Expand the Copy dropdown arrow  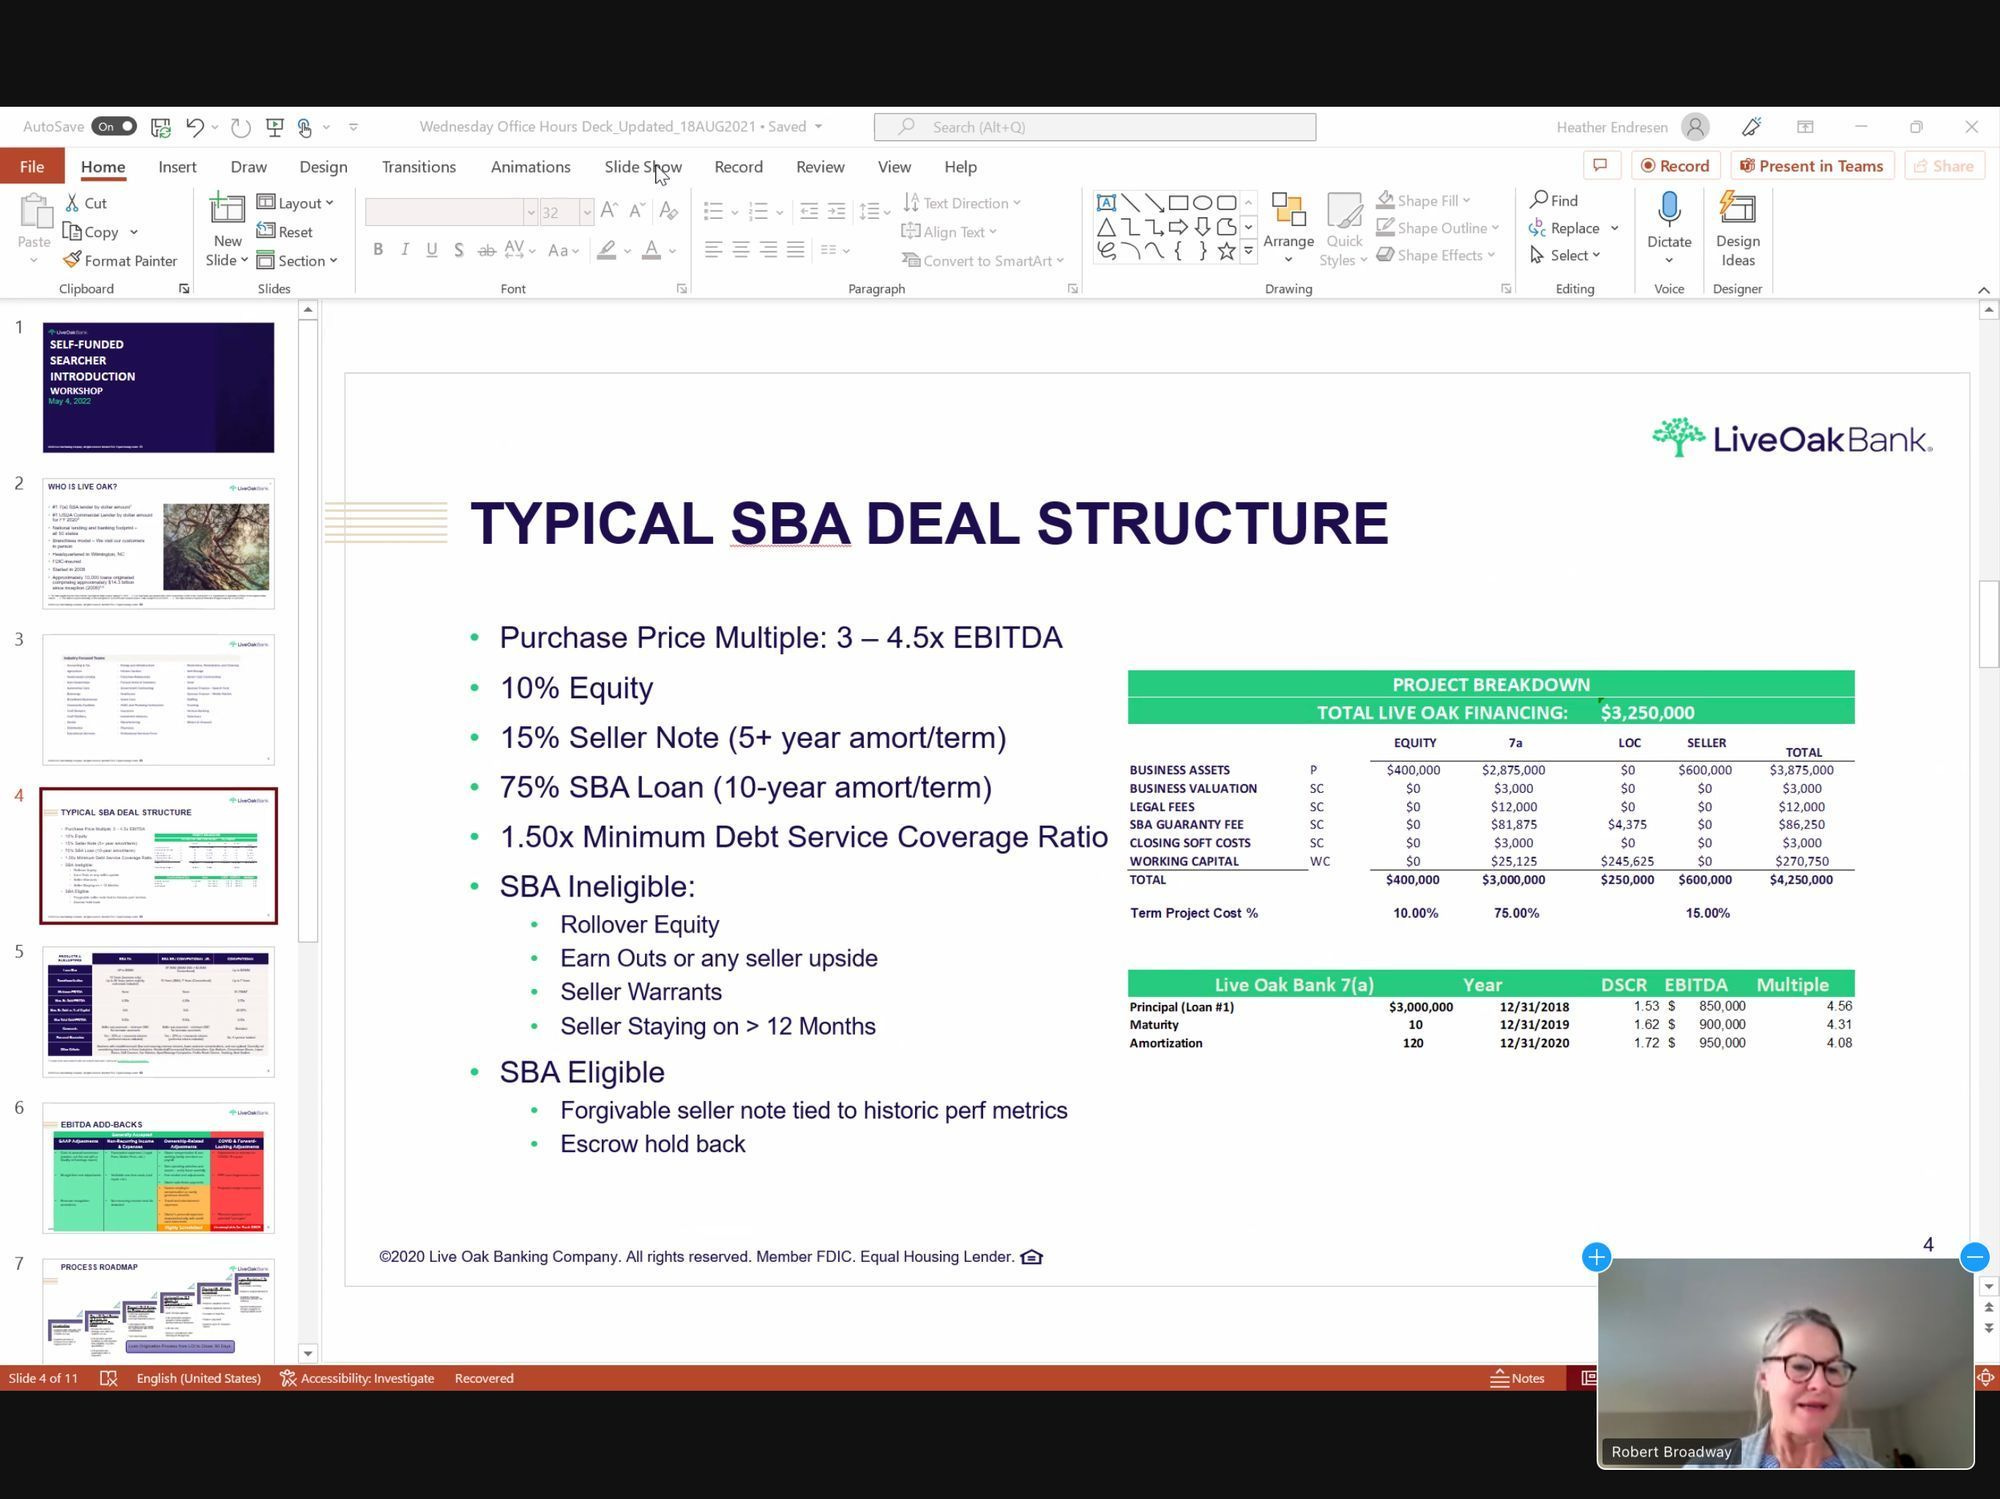134,232
